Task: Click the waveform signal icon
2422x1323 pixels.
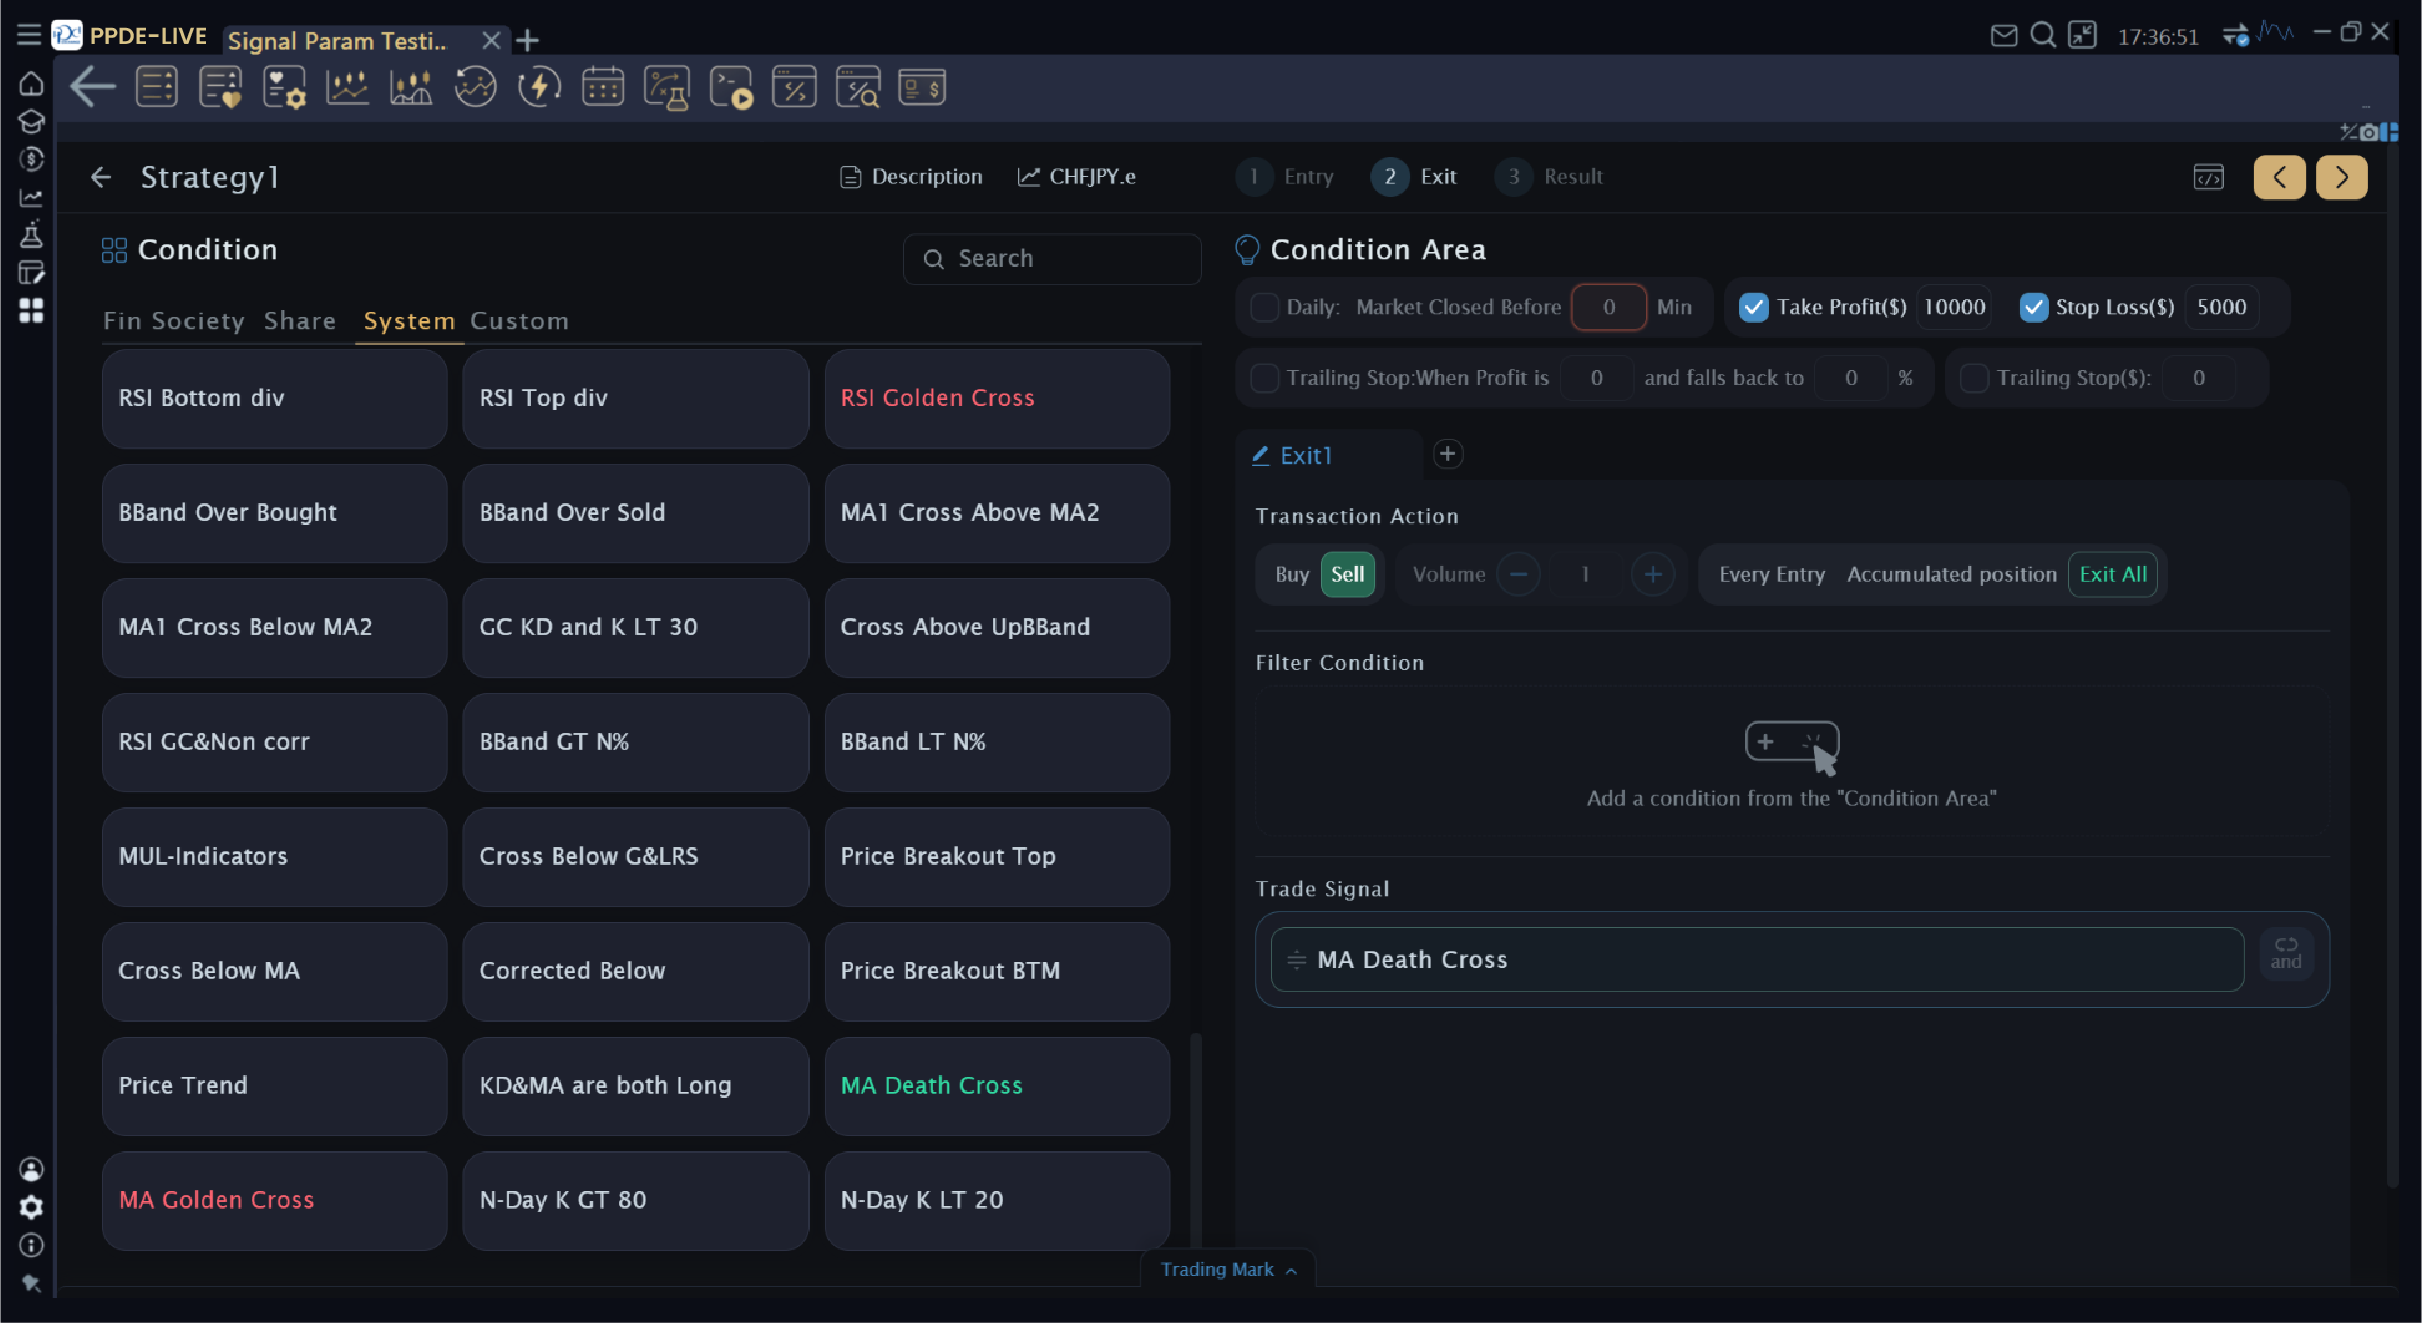Action: pyautogui.click(x=2276, y=33)
